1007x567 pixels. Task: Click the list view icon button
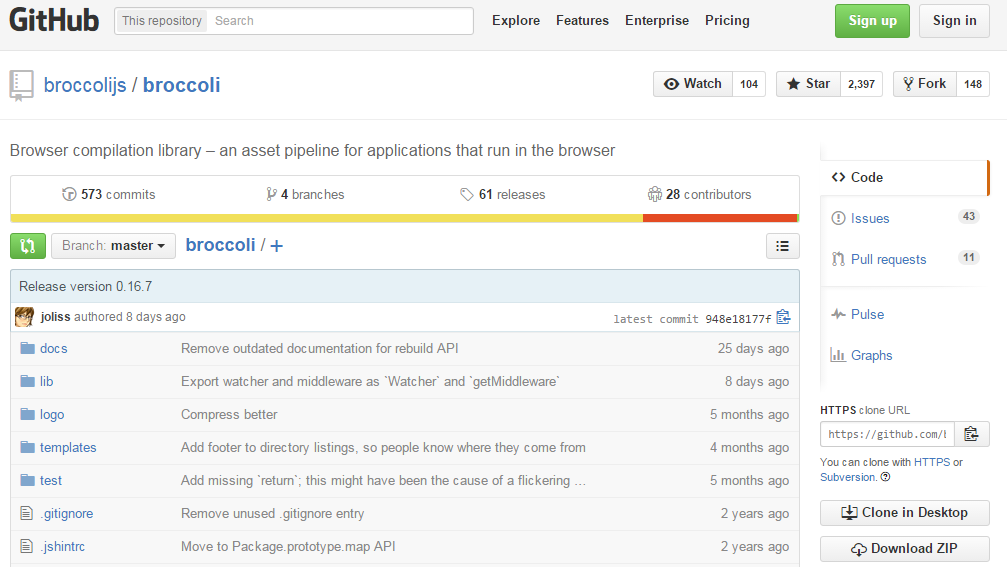pos(782,246)
